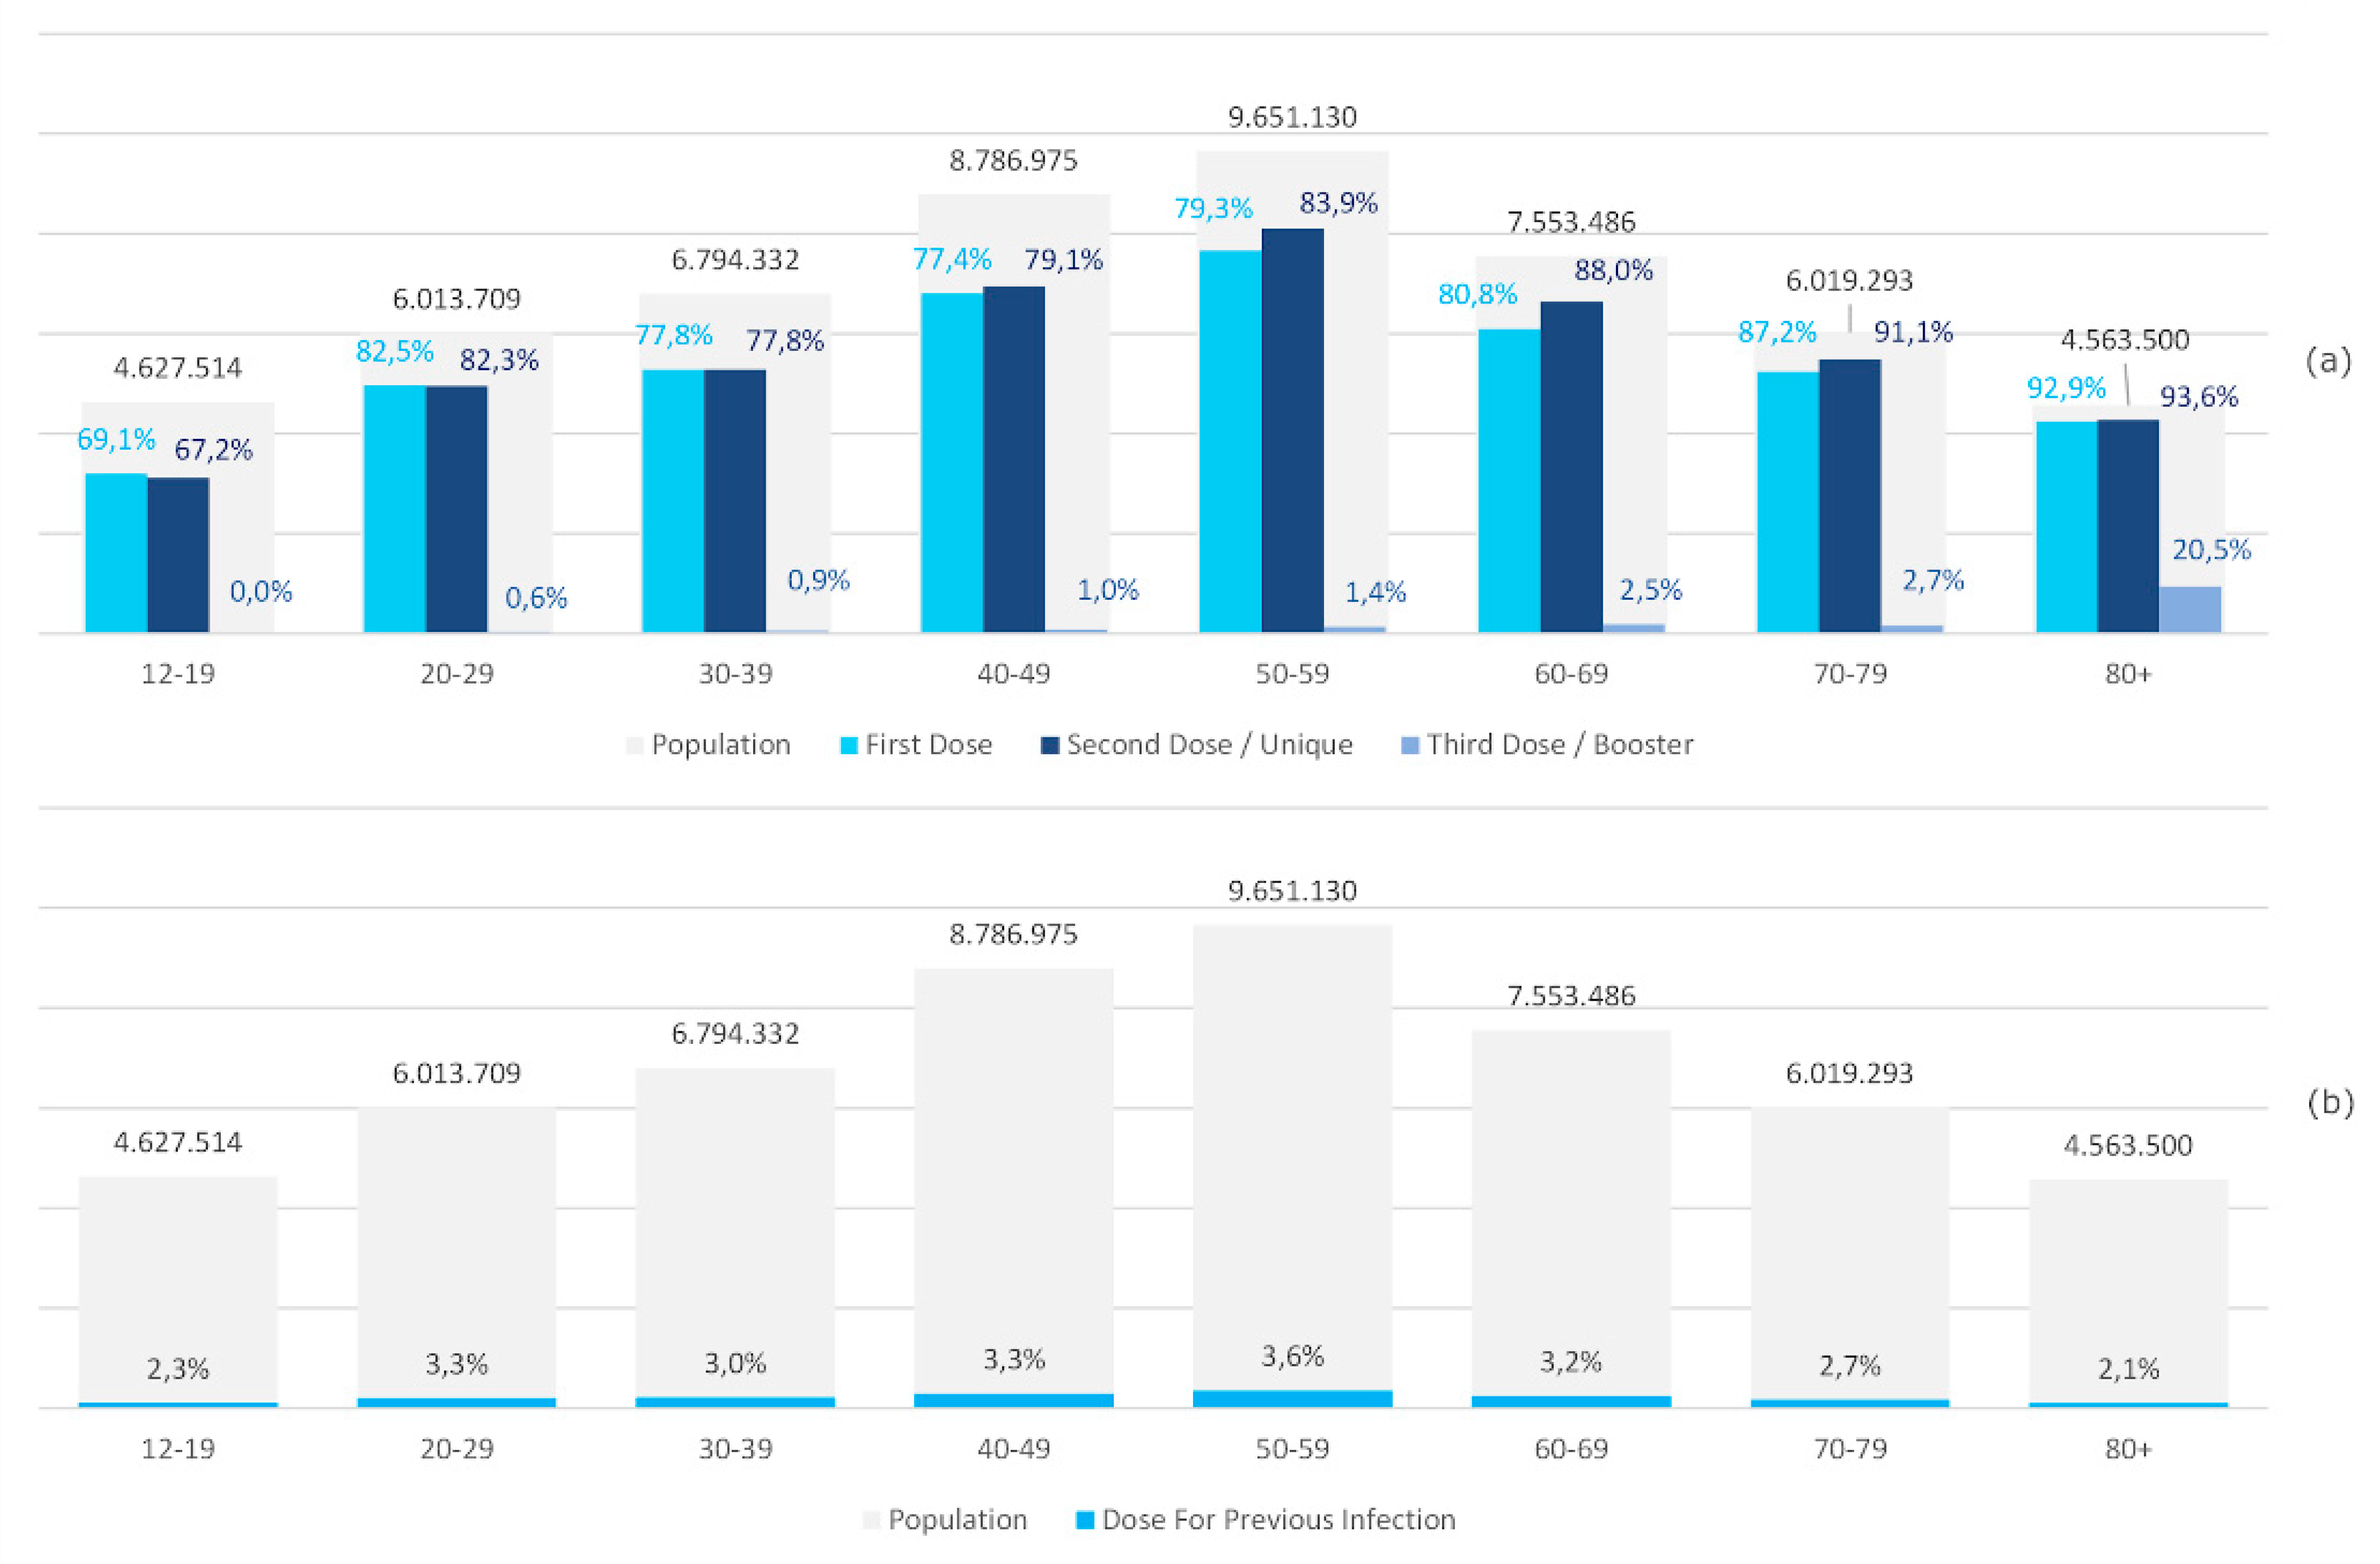Click the 12-19 First Dose bar
2380x1564 pixels.
116,552
